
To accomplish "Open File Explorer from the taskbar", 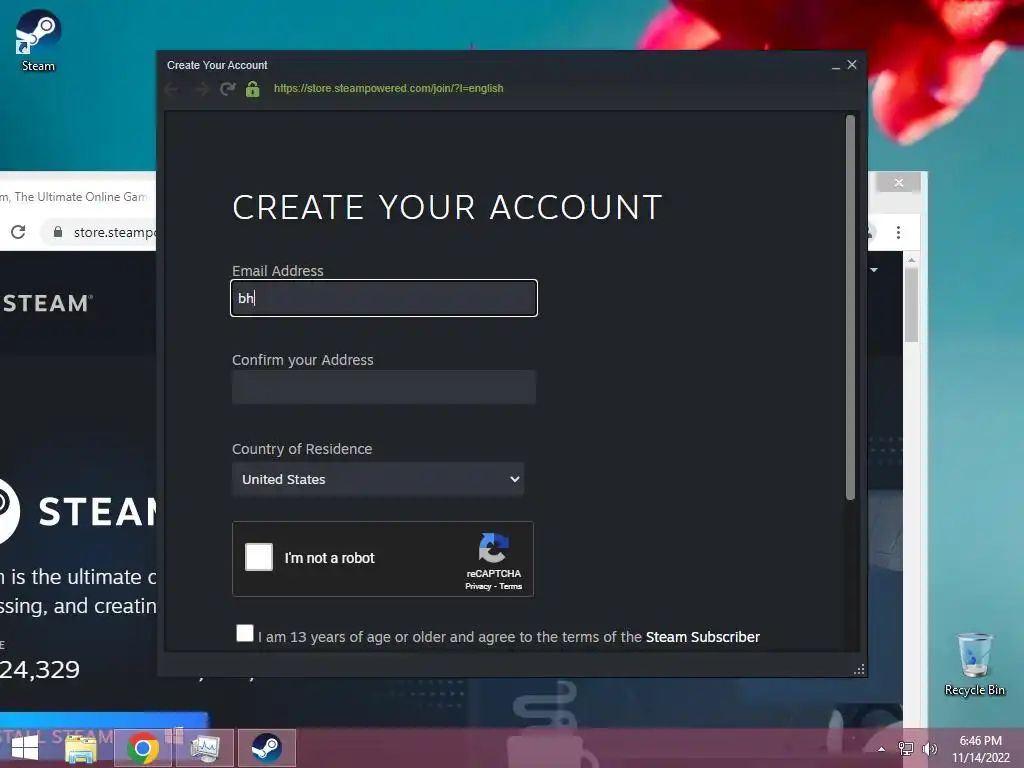I will [81, 748].
